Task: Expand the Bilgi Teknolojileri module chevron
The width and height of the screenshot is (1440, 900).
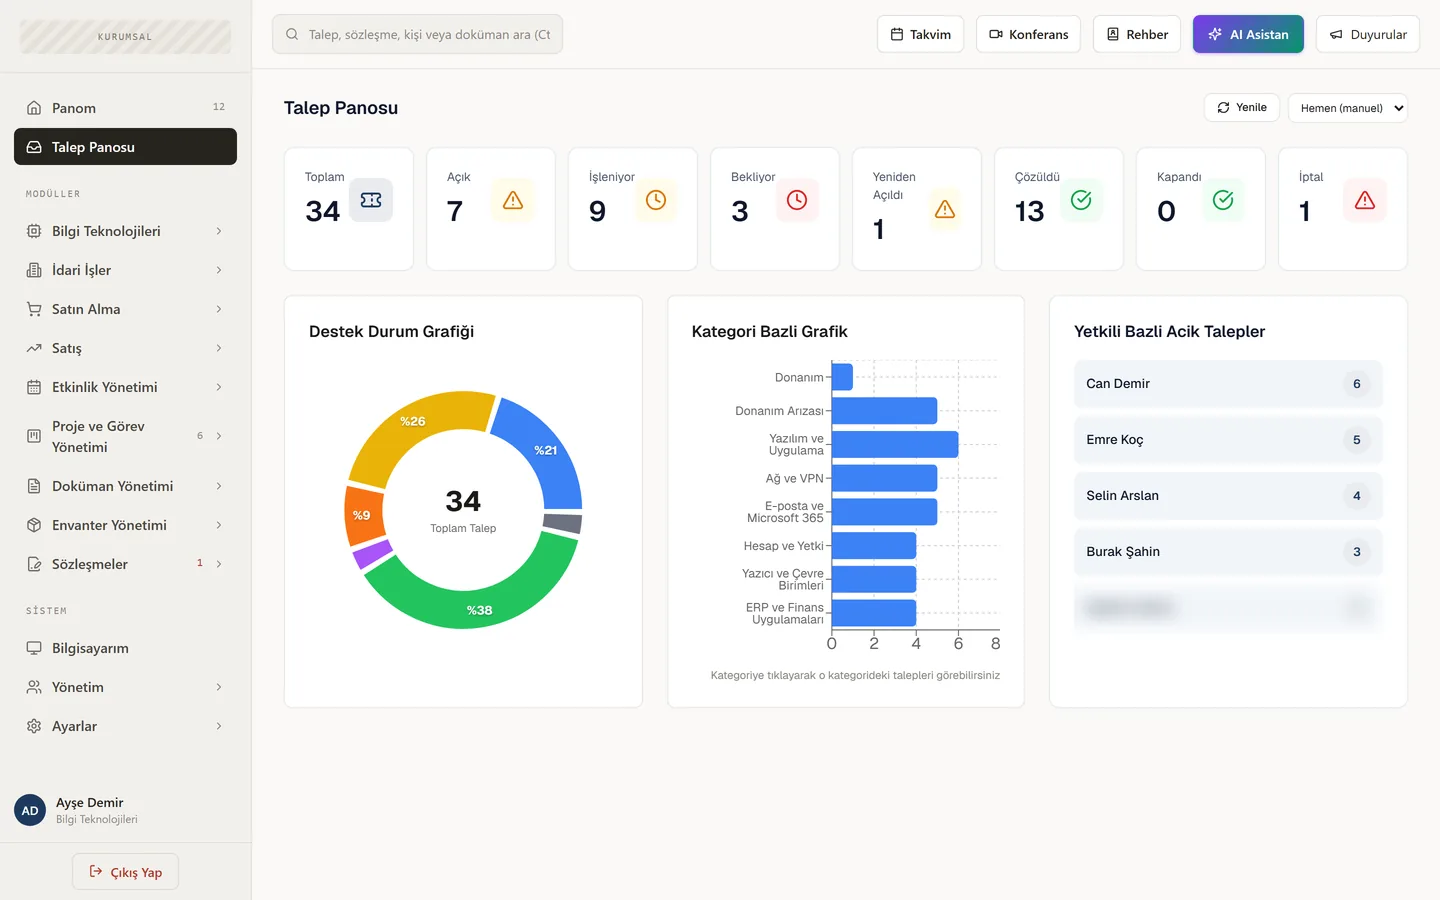Action: coord(219,231)
